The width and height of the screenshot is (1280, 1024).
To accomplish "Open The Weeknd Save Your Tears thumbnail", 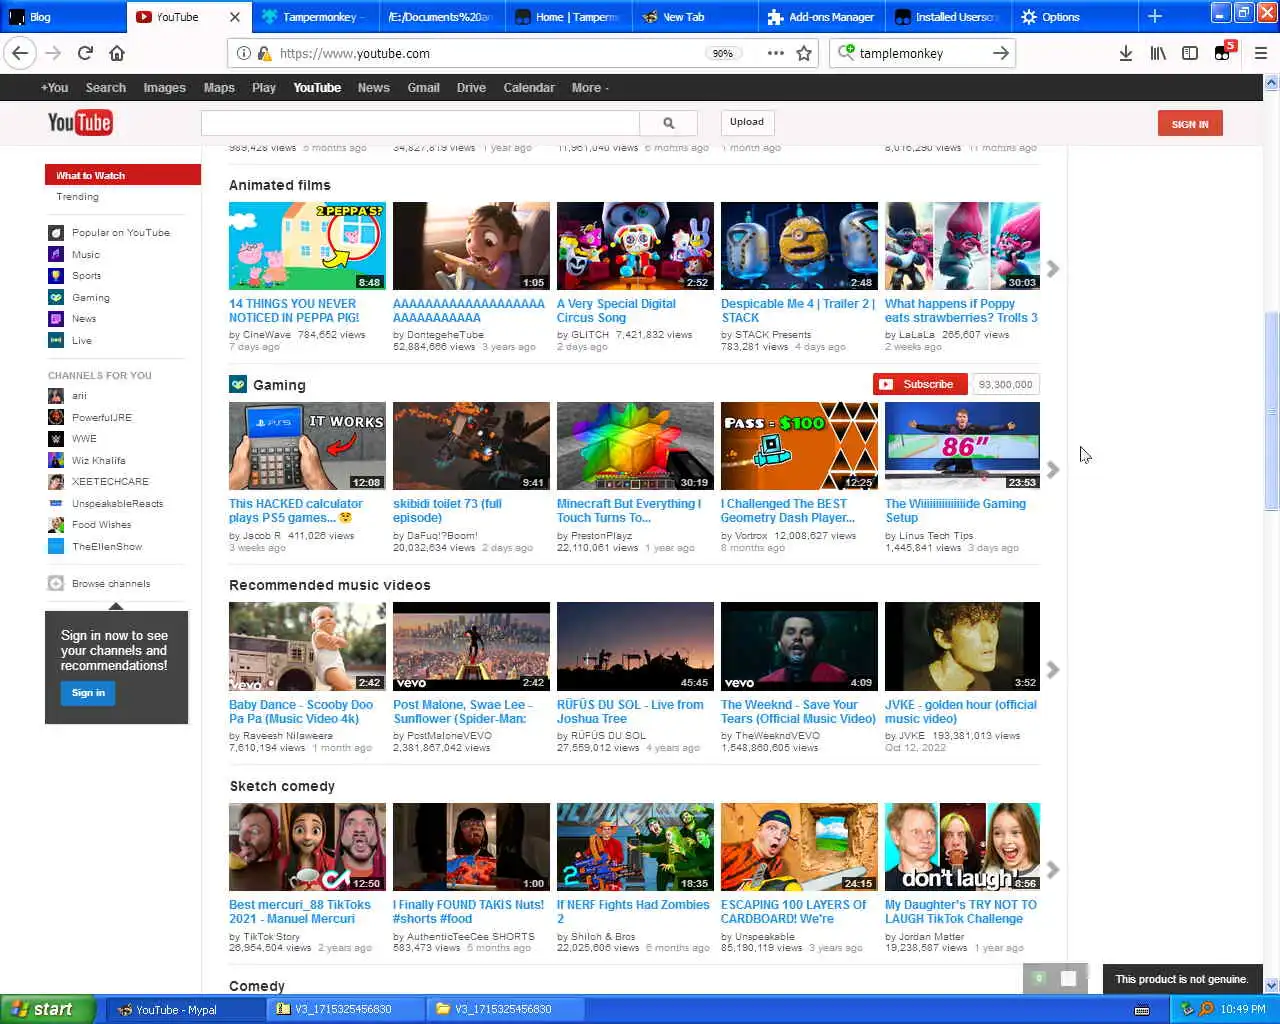I will [799, 646].
